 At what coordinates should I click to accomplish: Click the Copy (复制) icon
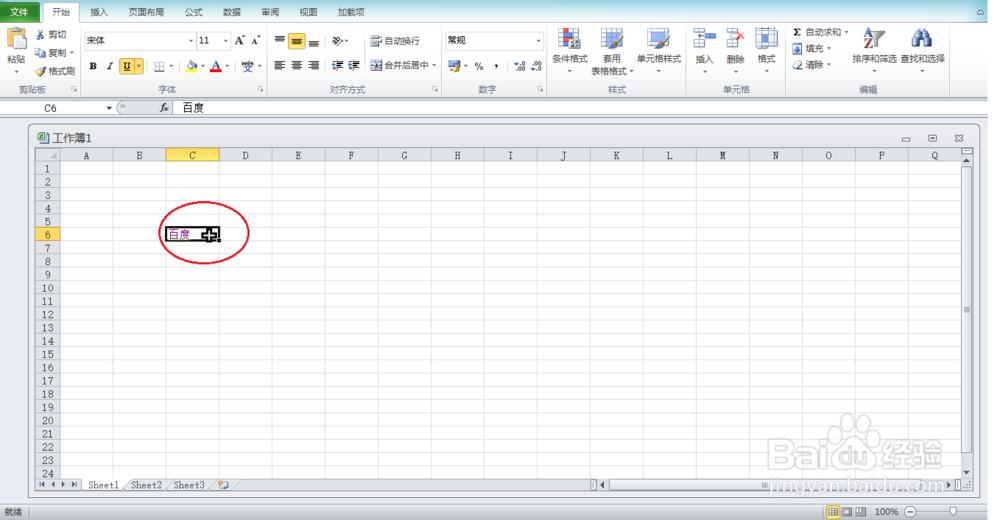[40, 52]
